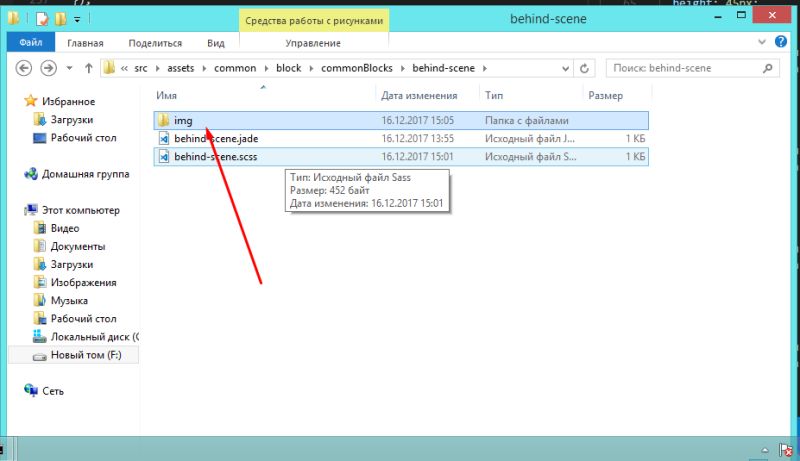This screenshot has height=461, width=800.
Task: Select behind-scene.scss file icon
Action: [163, 157]
